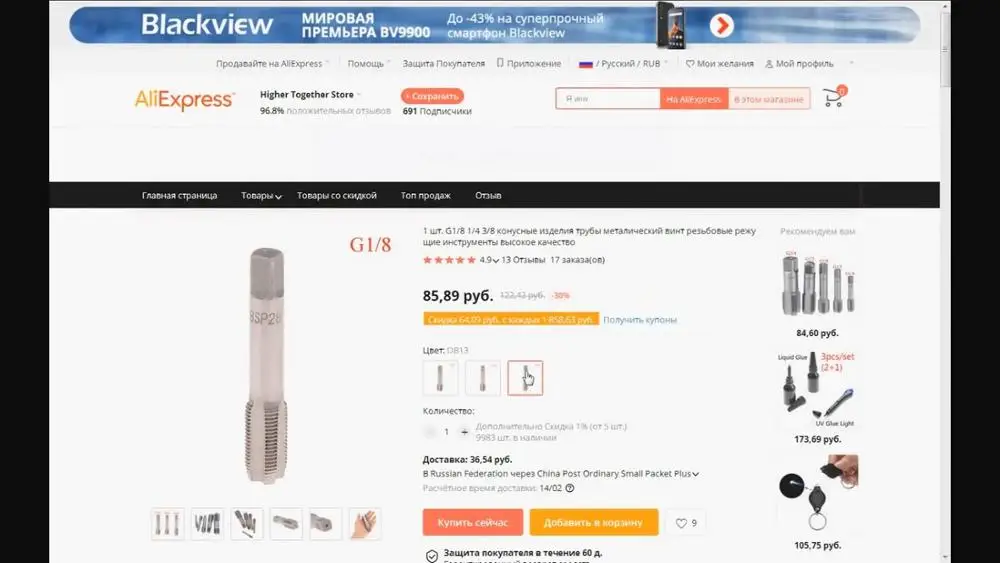Select the first color variant swatch
Image resolution: width=1000 pixels, height=563 pixels.
(440, 377)
